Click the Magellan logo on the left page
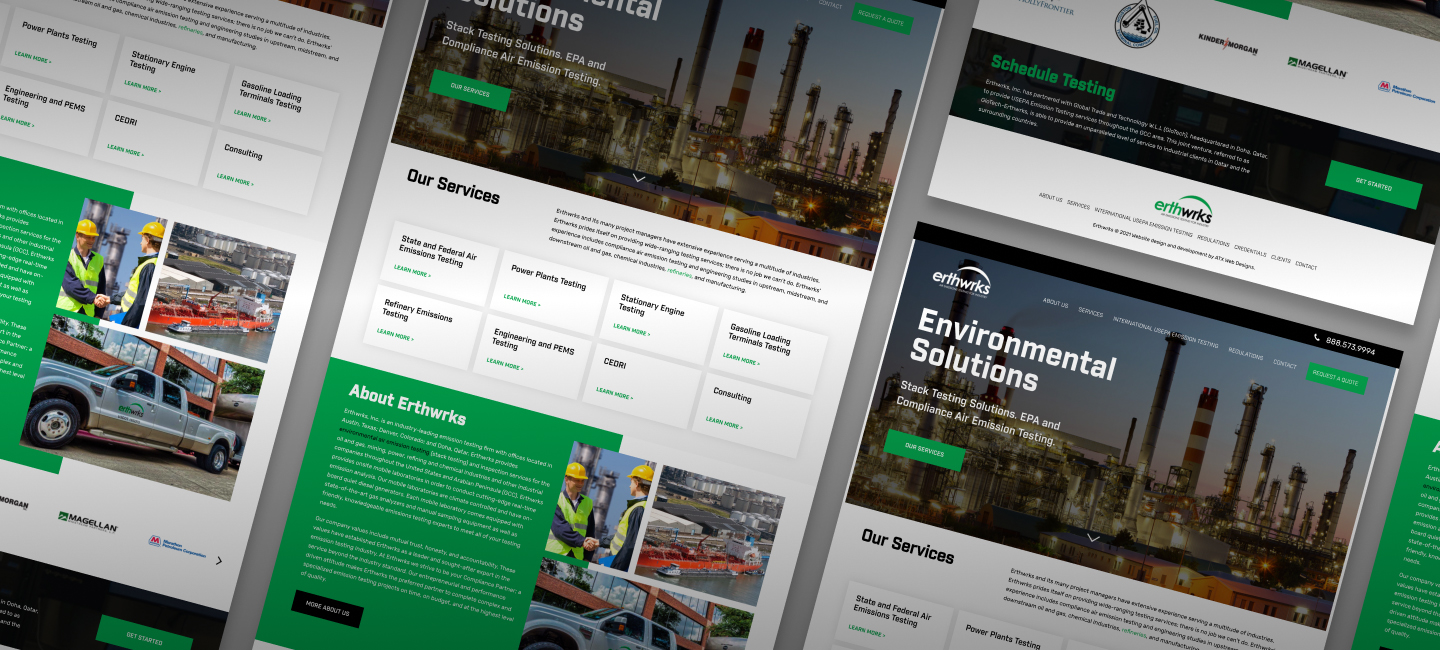This screenshot has width=1440, height=650. pos(88,521)
